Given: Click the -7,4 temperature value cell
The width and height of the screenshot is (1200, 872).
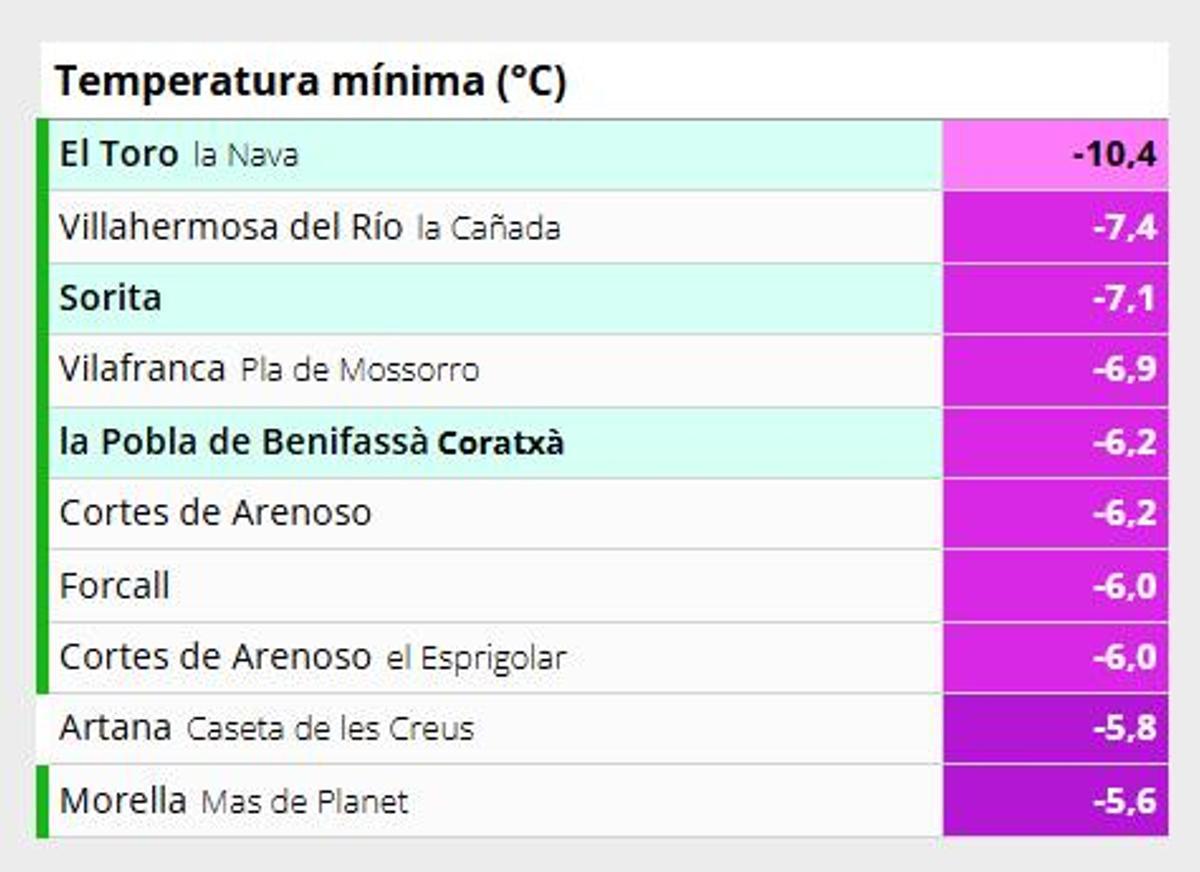Looking at the screenshot, I should [1124, 227].
